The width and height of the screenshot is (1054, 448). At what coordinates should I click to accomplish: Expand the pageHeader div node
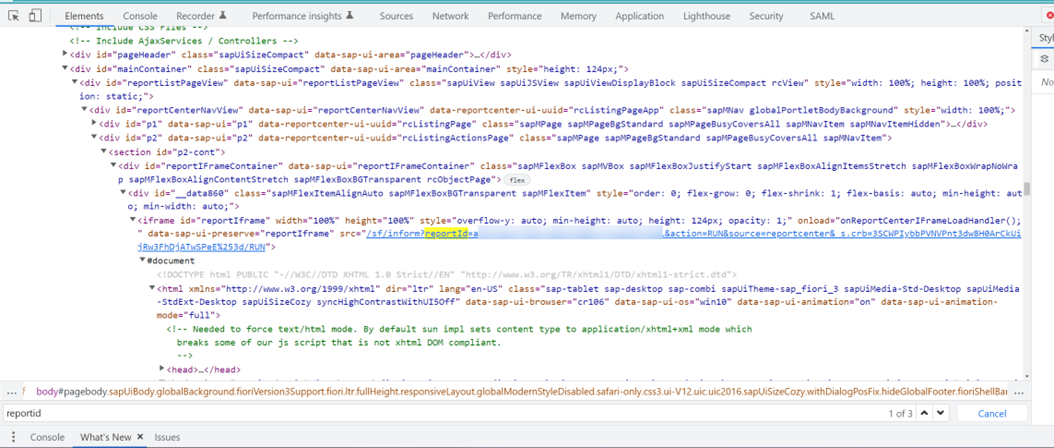(65, 54)
